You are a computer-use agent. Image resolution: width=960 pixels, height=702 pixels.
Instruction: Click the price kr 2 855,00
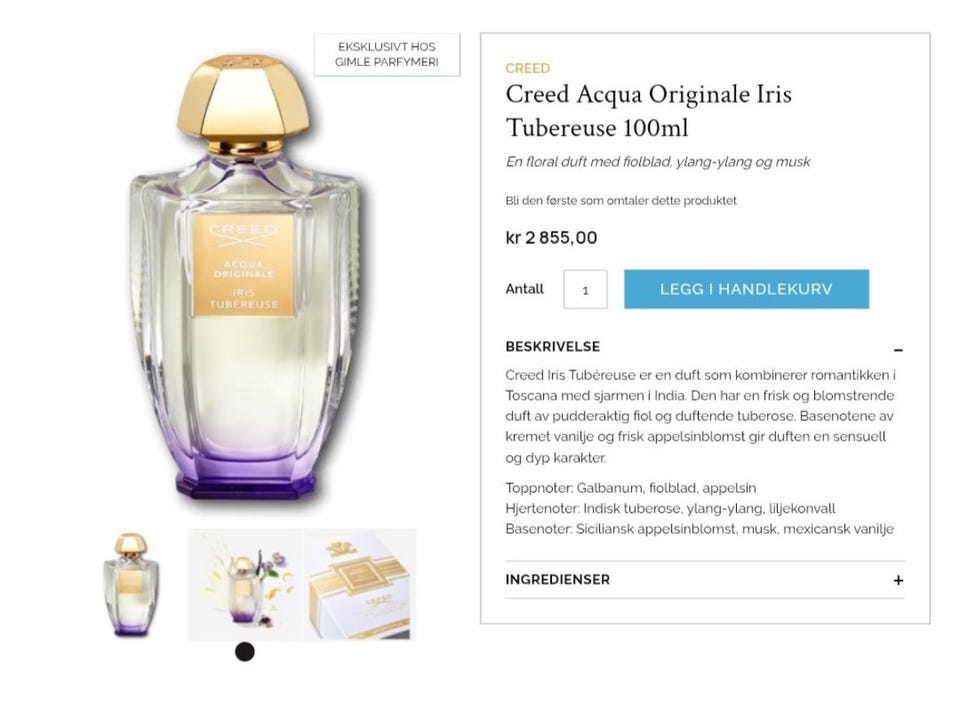pos(551,237)
